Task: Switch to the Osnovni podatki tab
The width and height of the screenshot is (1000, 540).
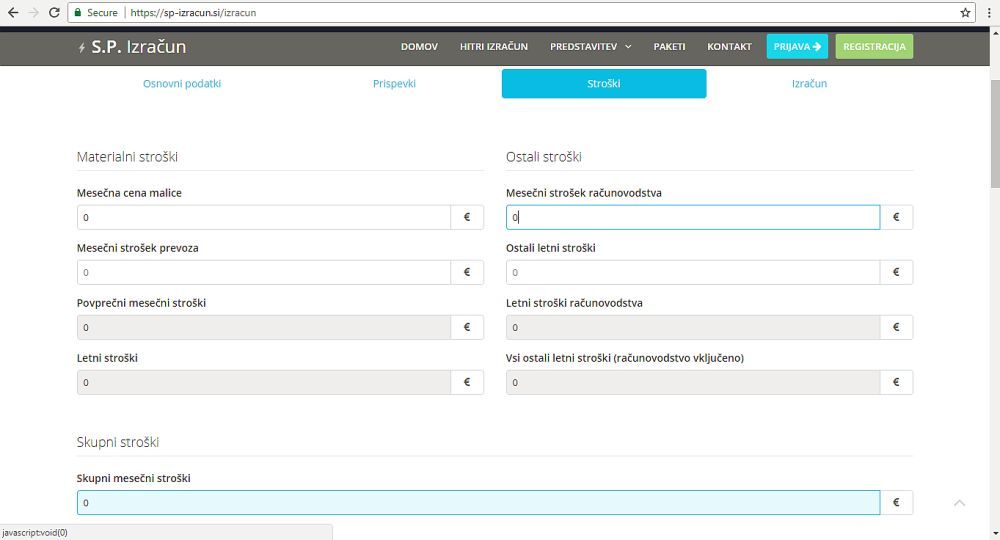Action: pos(182,84)
